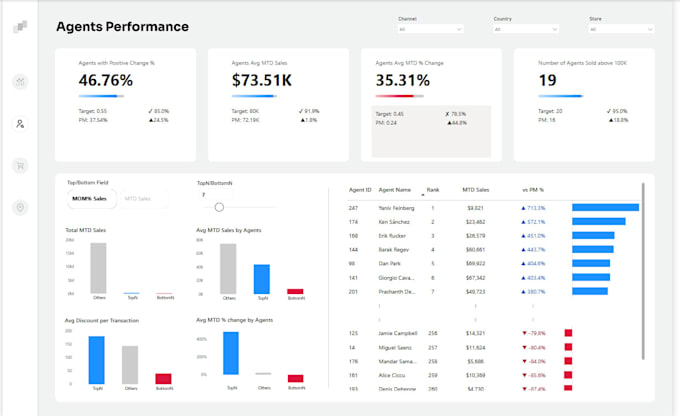
Task: Click the Rank column sort arrow
Action: pyautogui.click(x=423, y=195)
